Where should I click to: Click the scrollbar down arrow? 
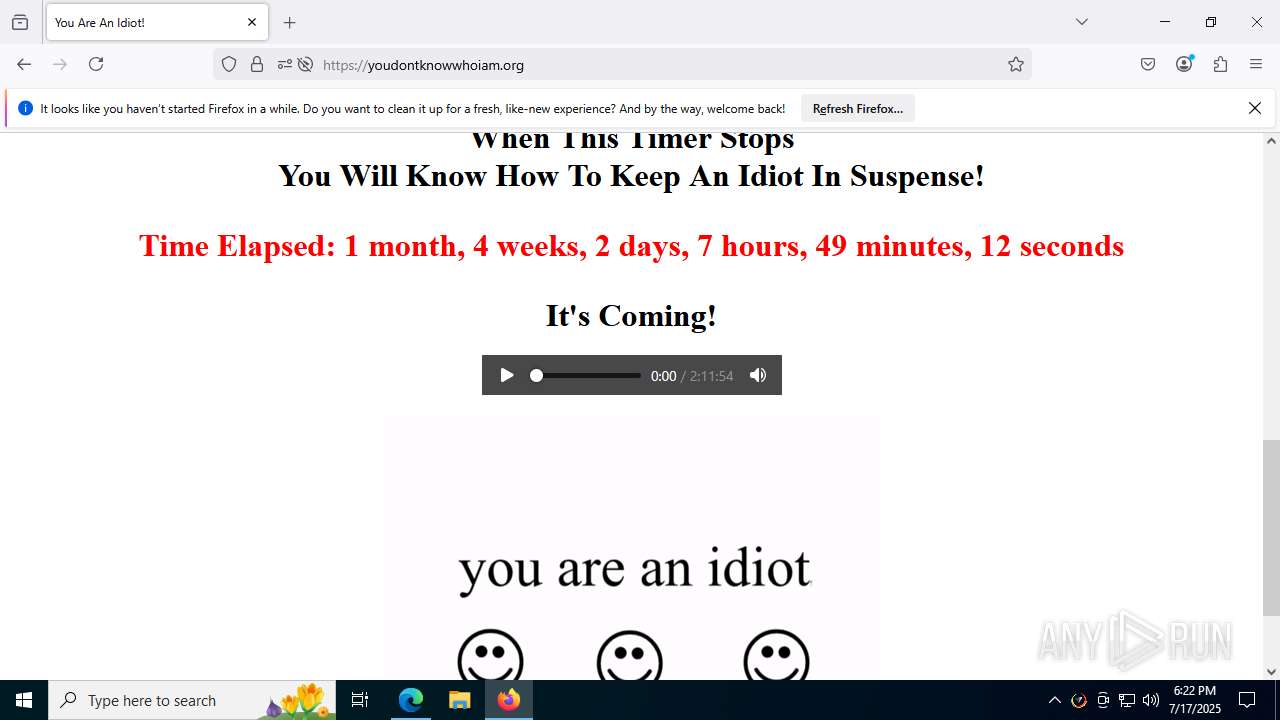(x=1271, y=672)
